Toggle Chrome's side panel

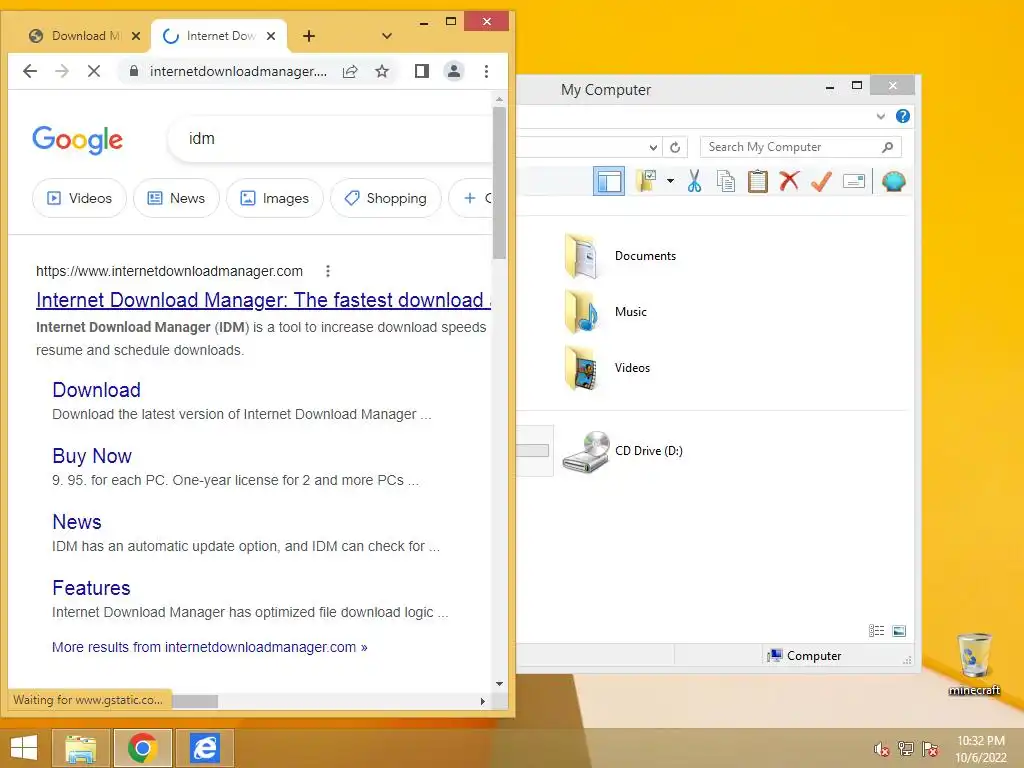click(x=422, y=71)
